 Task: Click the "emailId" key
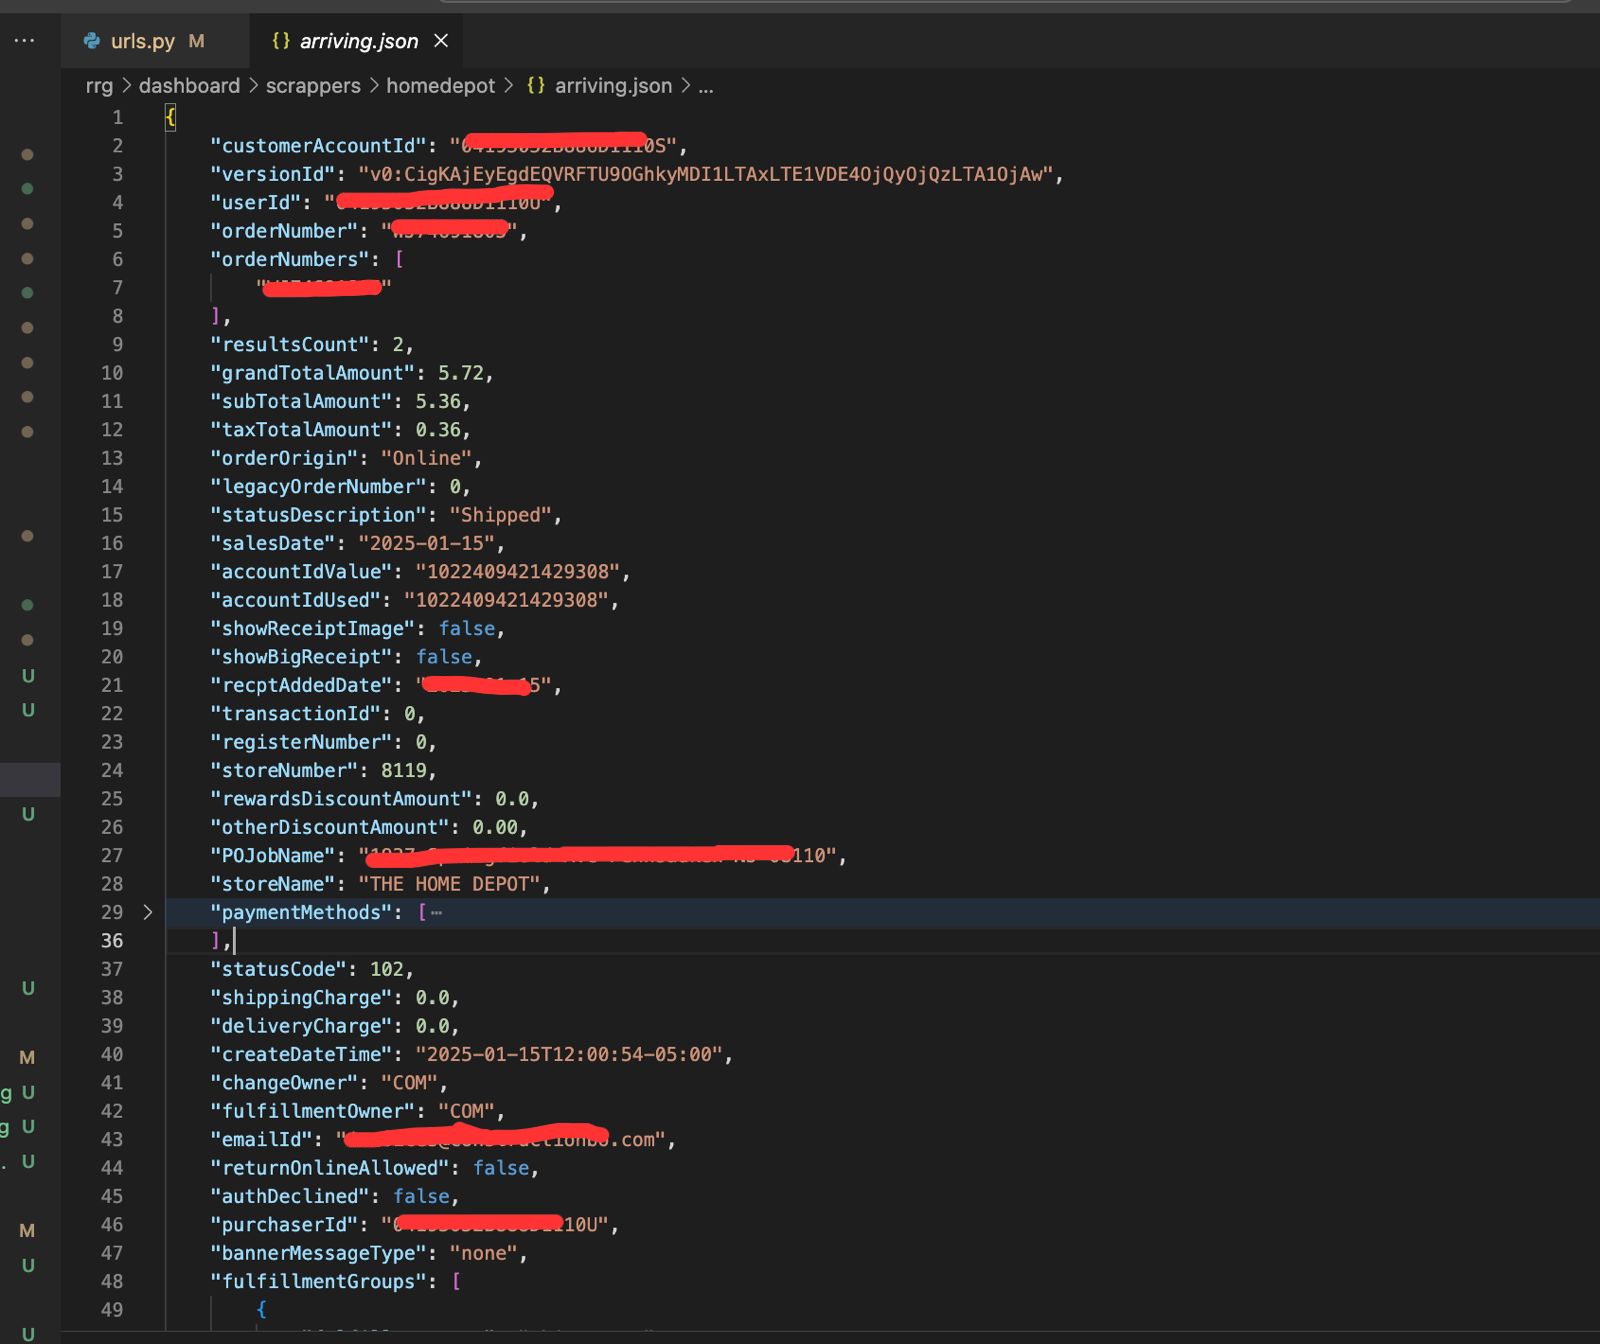click(x=261, y=1140)
